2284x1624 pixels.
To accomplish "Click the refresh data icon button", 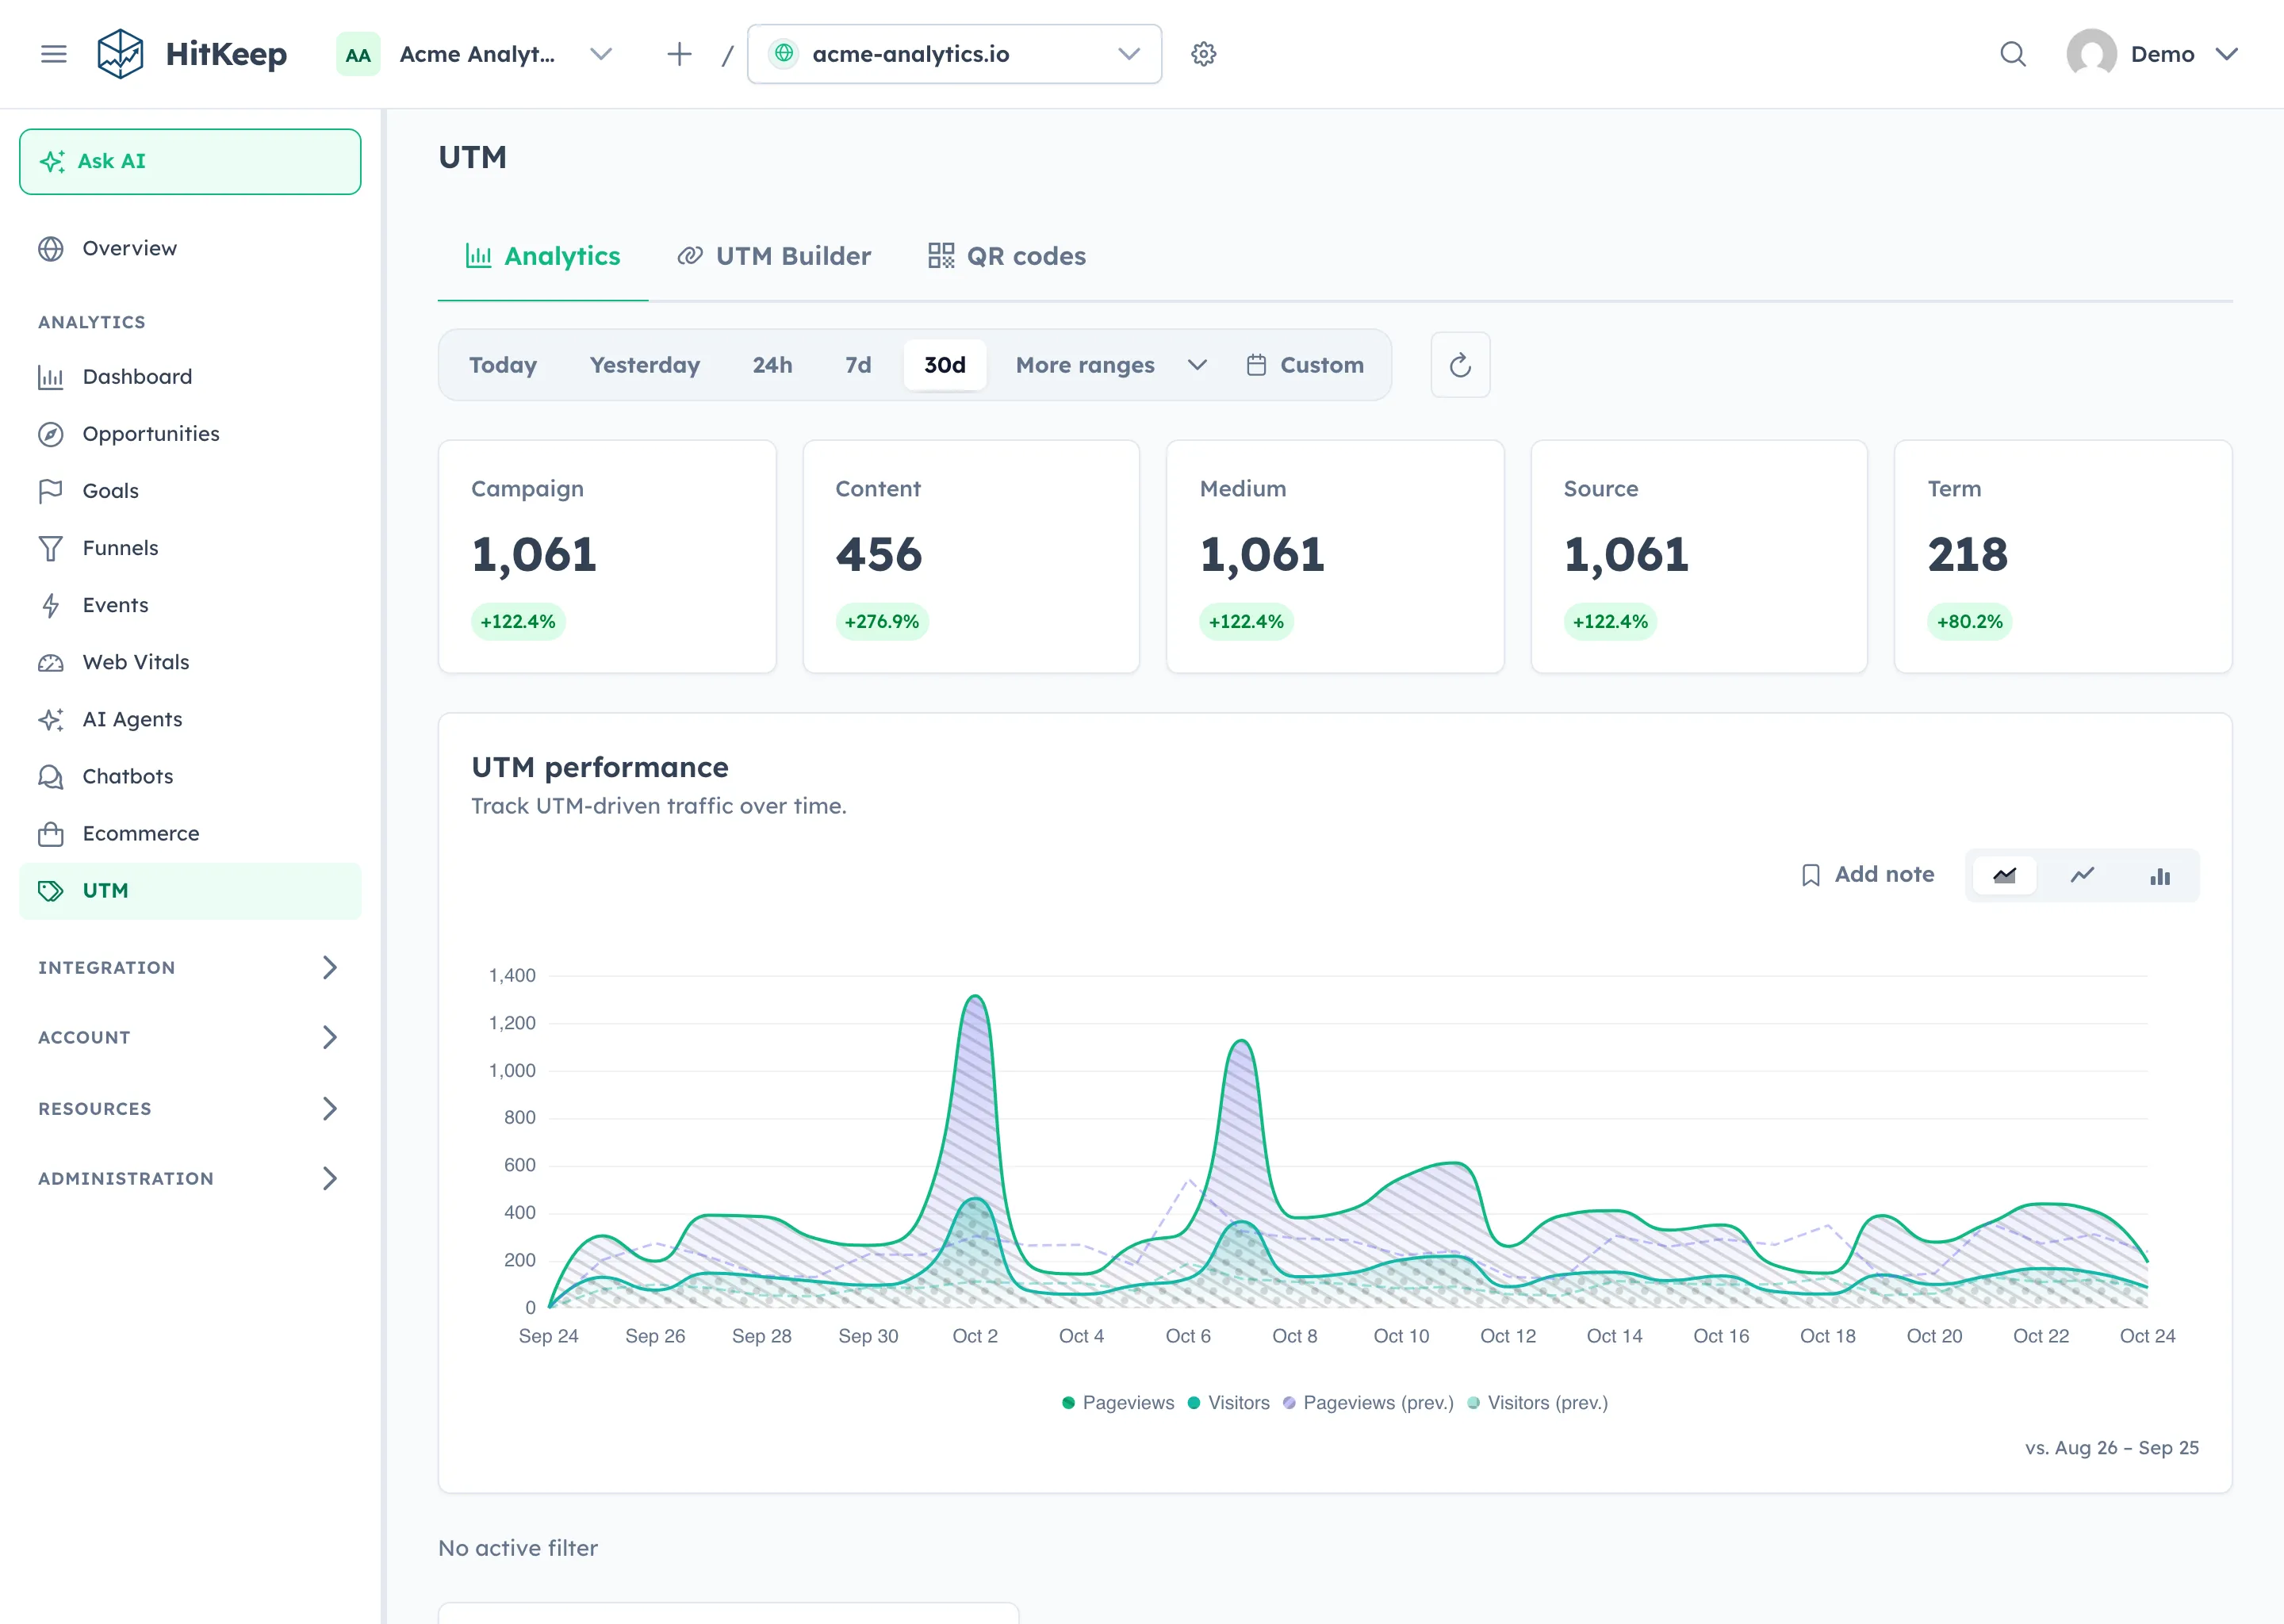I will click(x=1460, y=365).
